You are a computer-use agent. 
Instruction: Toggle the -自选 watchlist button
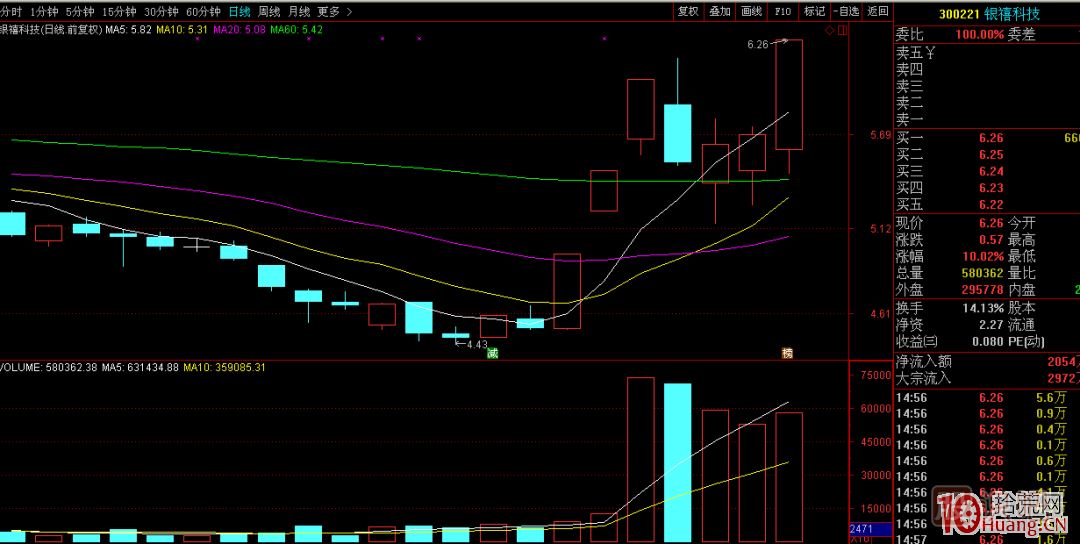846,12
